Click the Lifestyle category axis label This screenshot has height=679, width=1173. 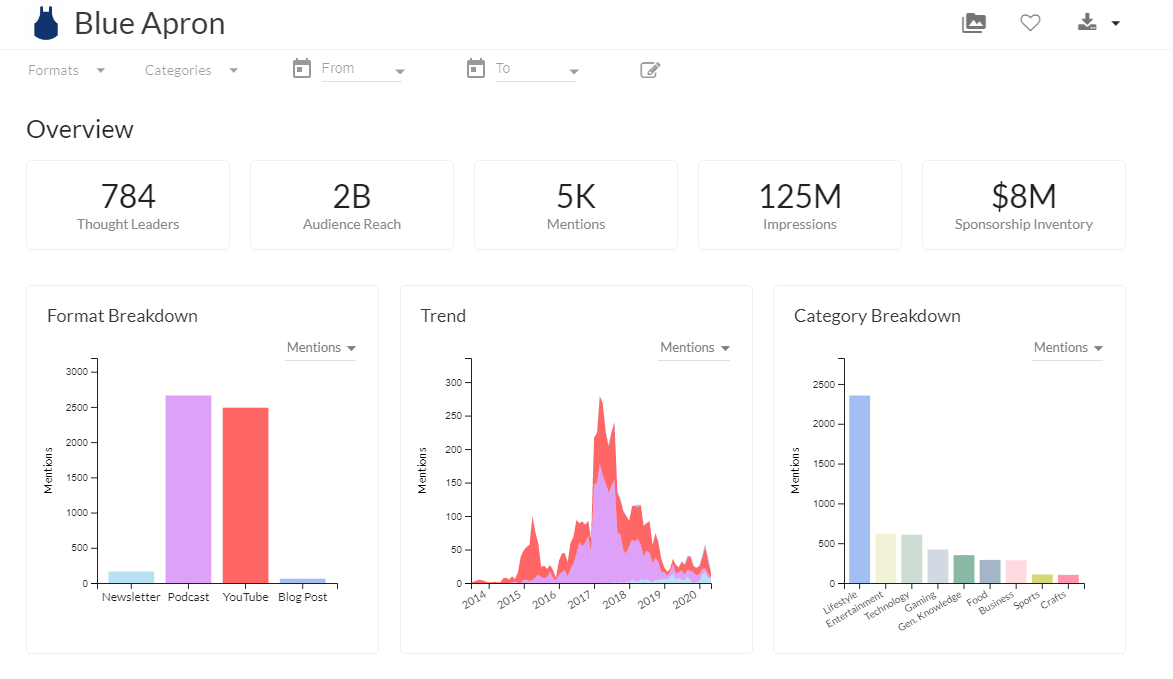point(840,603)
